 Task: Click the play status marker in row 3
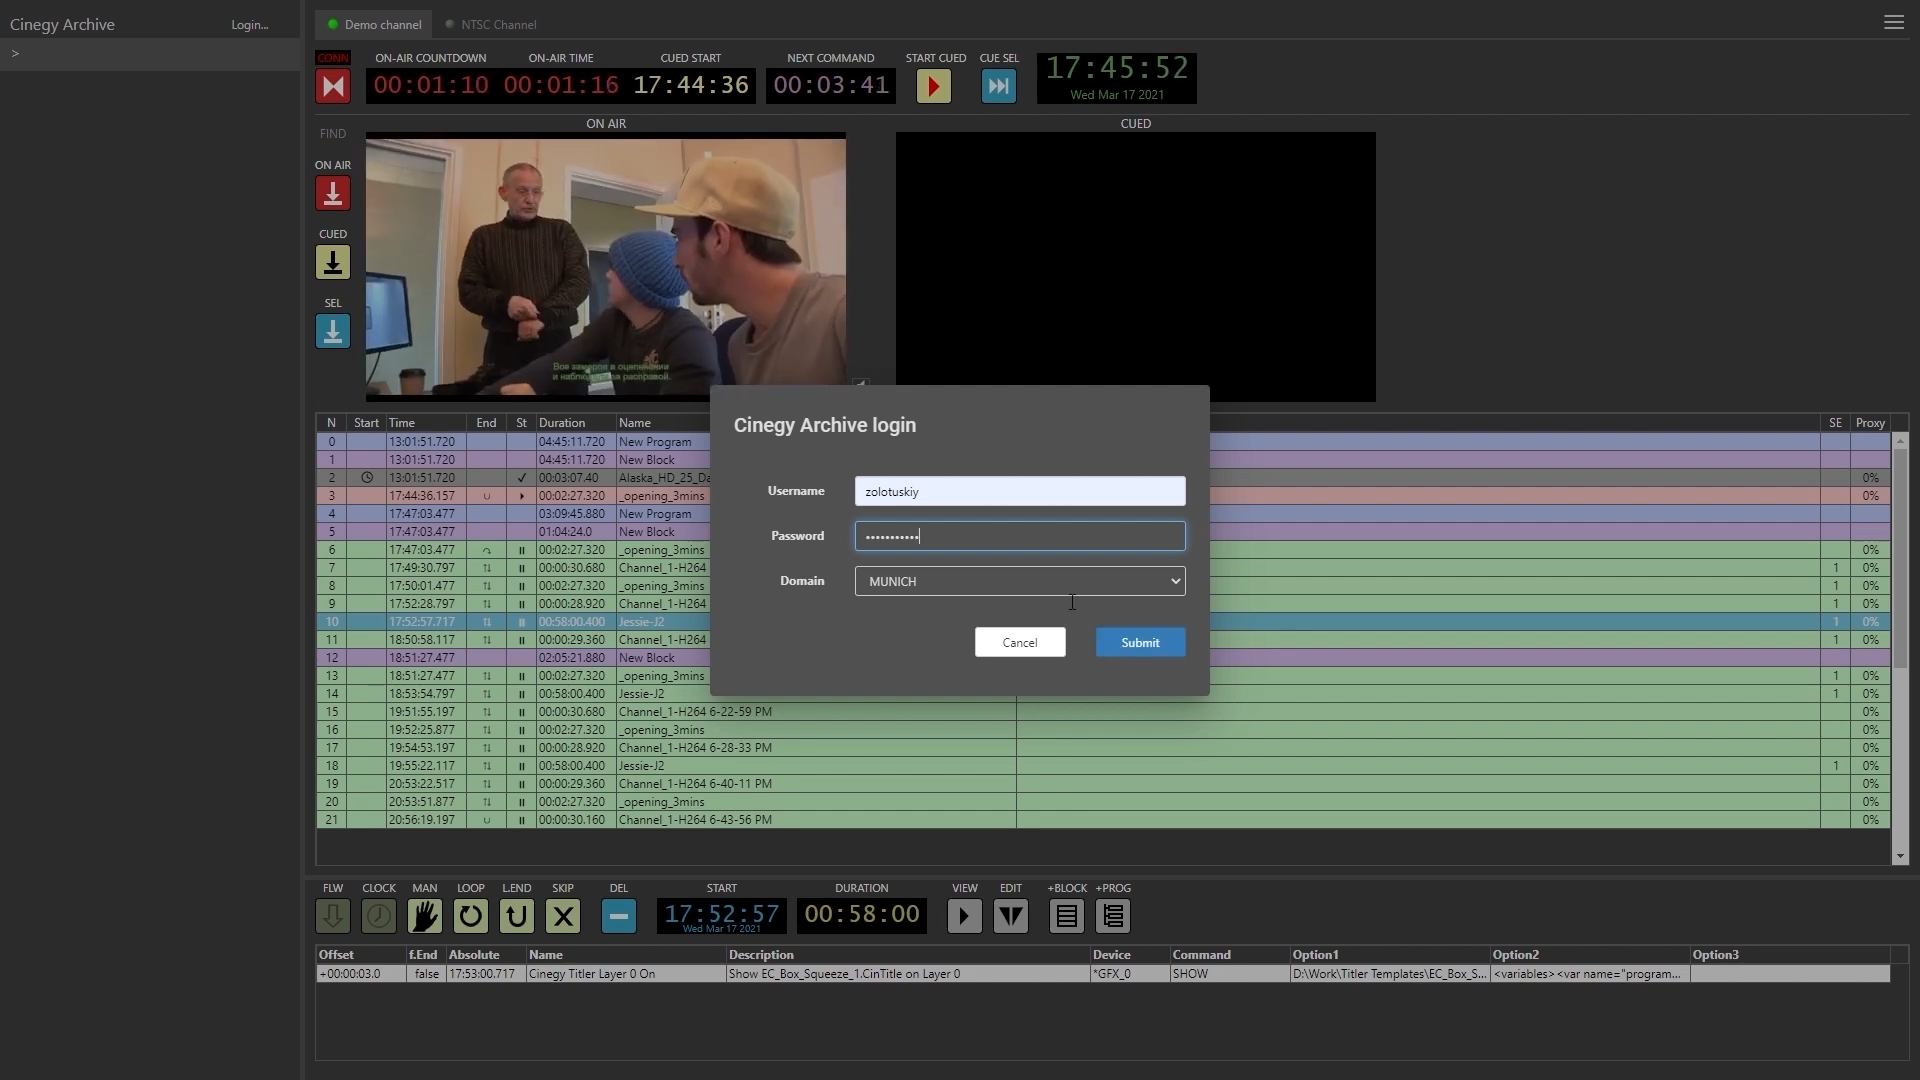coord(521,496)
